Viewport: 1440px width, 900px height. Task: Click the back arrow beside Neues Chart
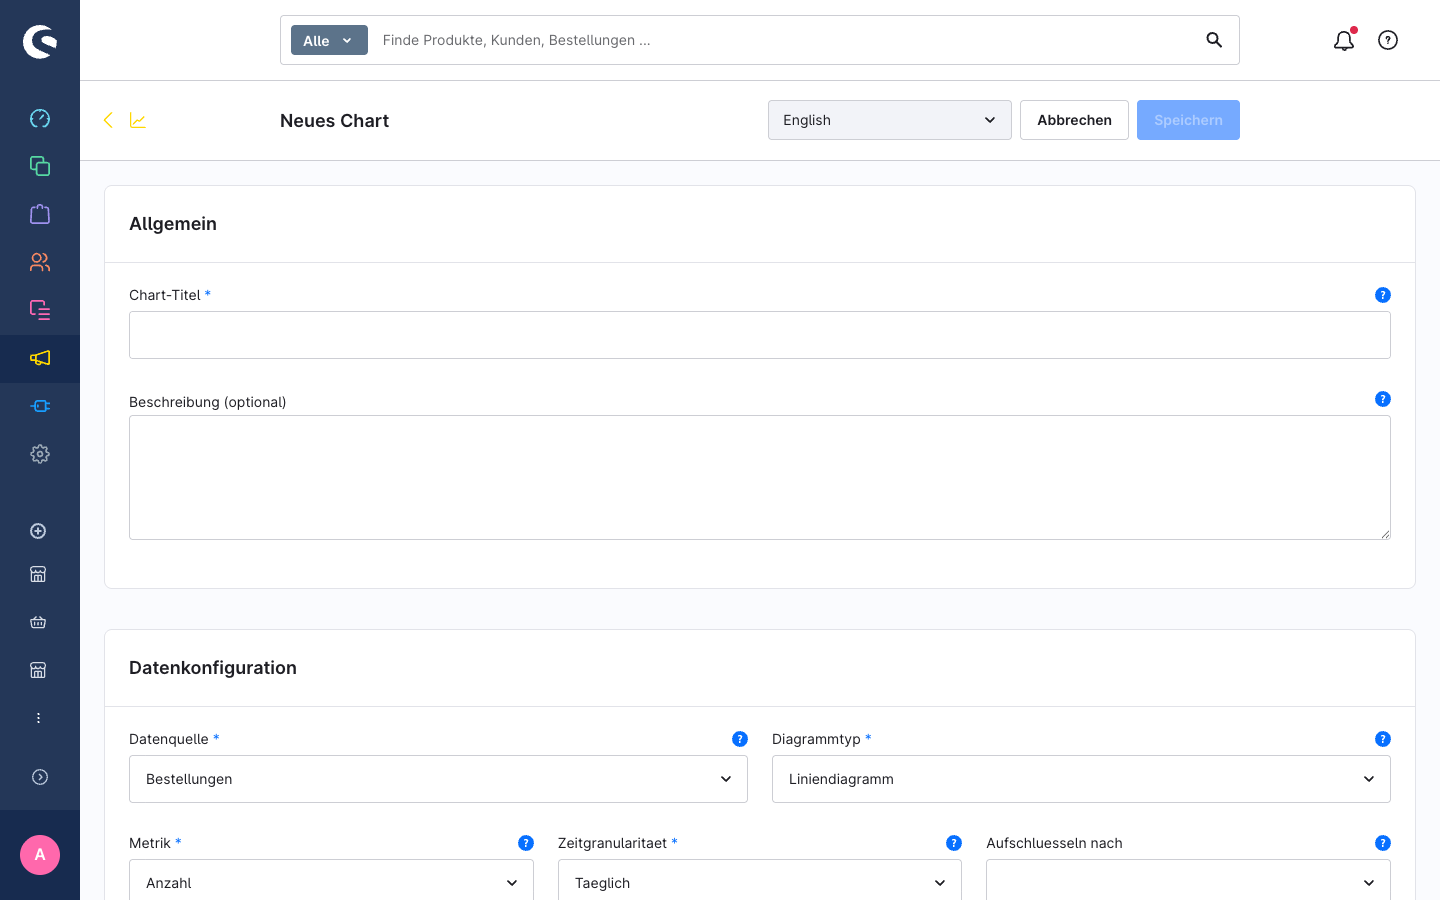pos(108,120)
